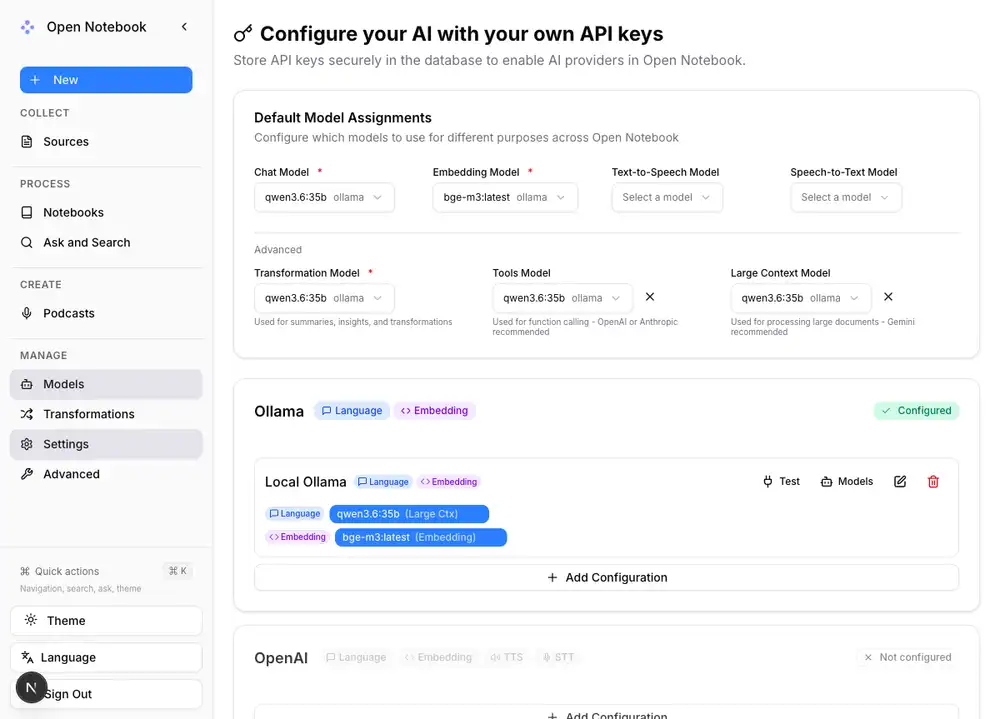The height and width of the screenshot is (719, 1000).
Task: Click the edit pencil icon for Local Ollama
Action: pos(900,481)
